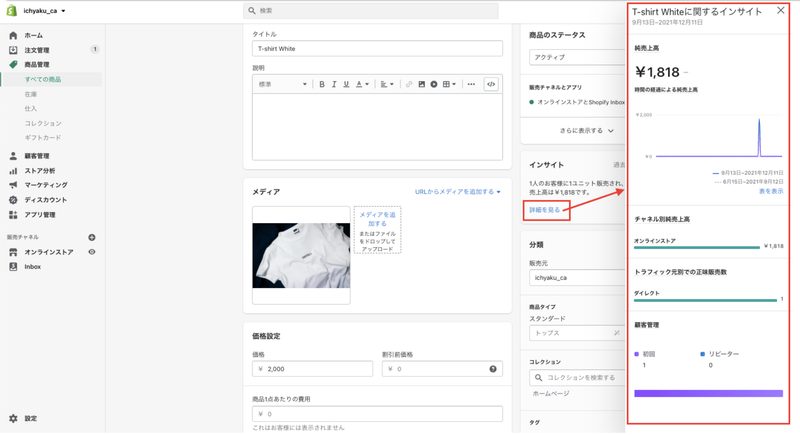Click the discount badge icon
Screen dimensions: 800x435
[13, 200]
